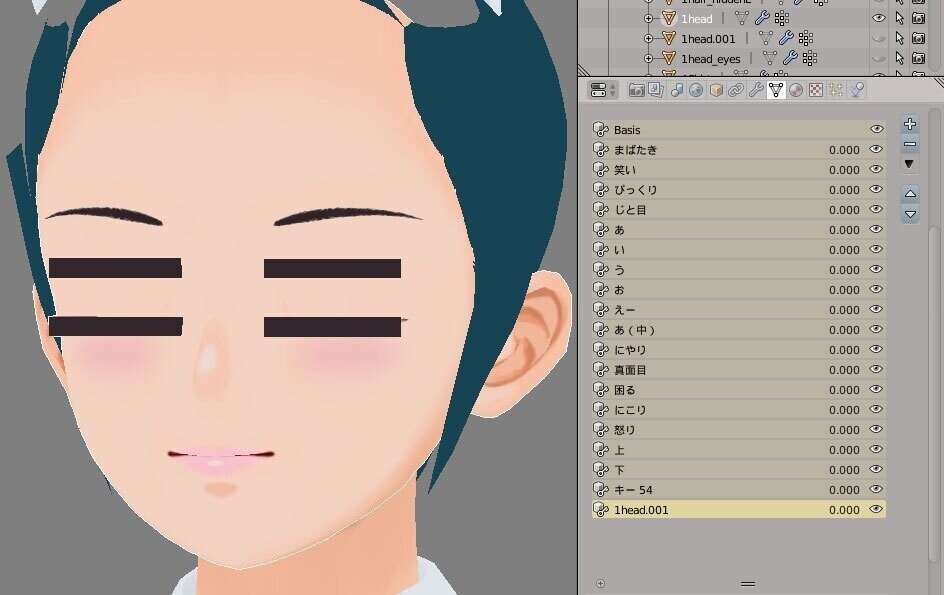The image size is (944, 595).
Task: Expand the 1head_eyes tree item
Action: [648, 58]
